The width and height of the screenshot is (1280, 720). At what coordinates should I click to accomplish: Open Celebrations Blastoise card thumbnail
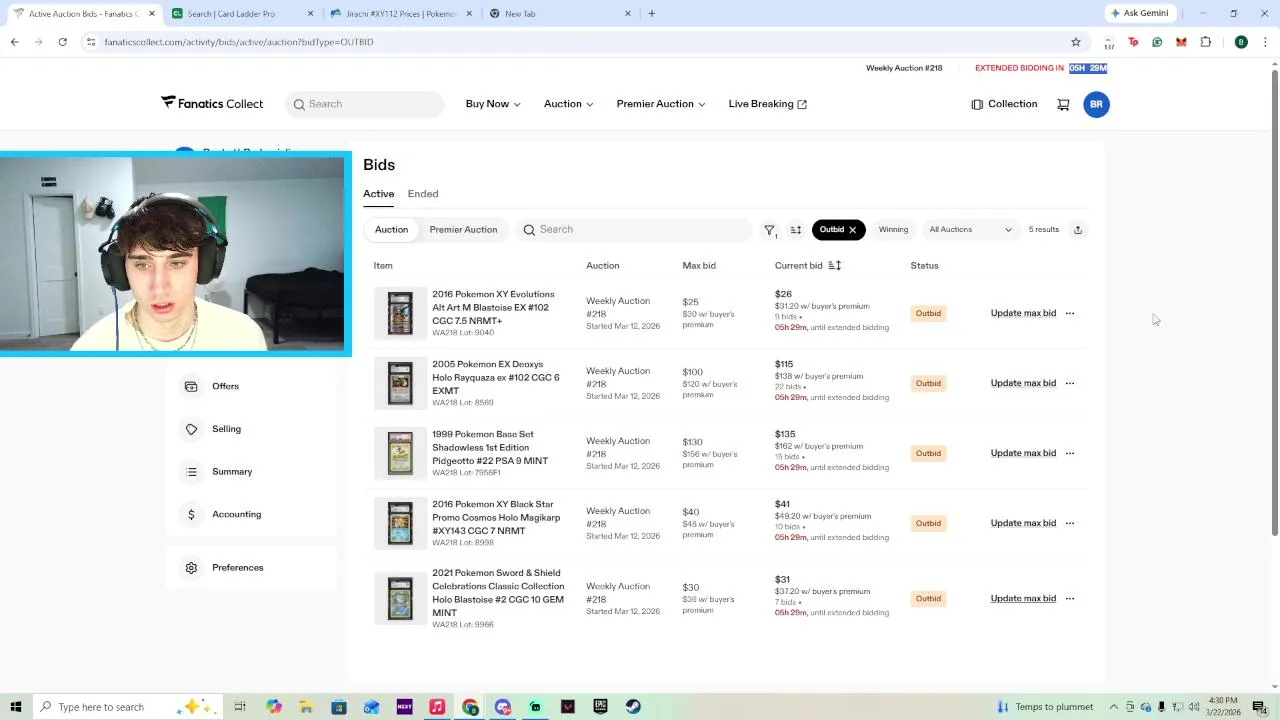[400, 598]
